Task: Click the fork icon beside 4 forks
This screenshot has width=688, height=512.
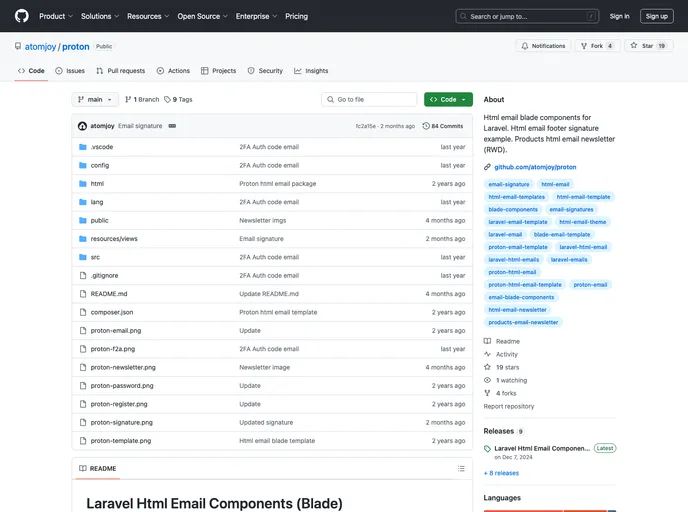Action: click(x=487, y=393)
